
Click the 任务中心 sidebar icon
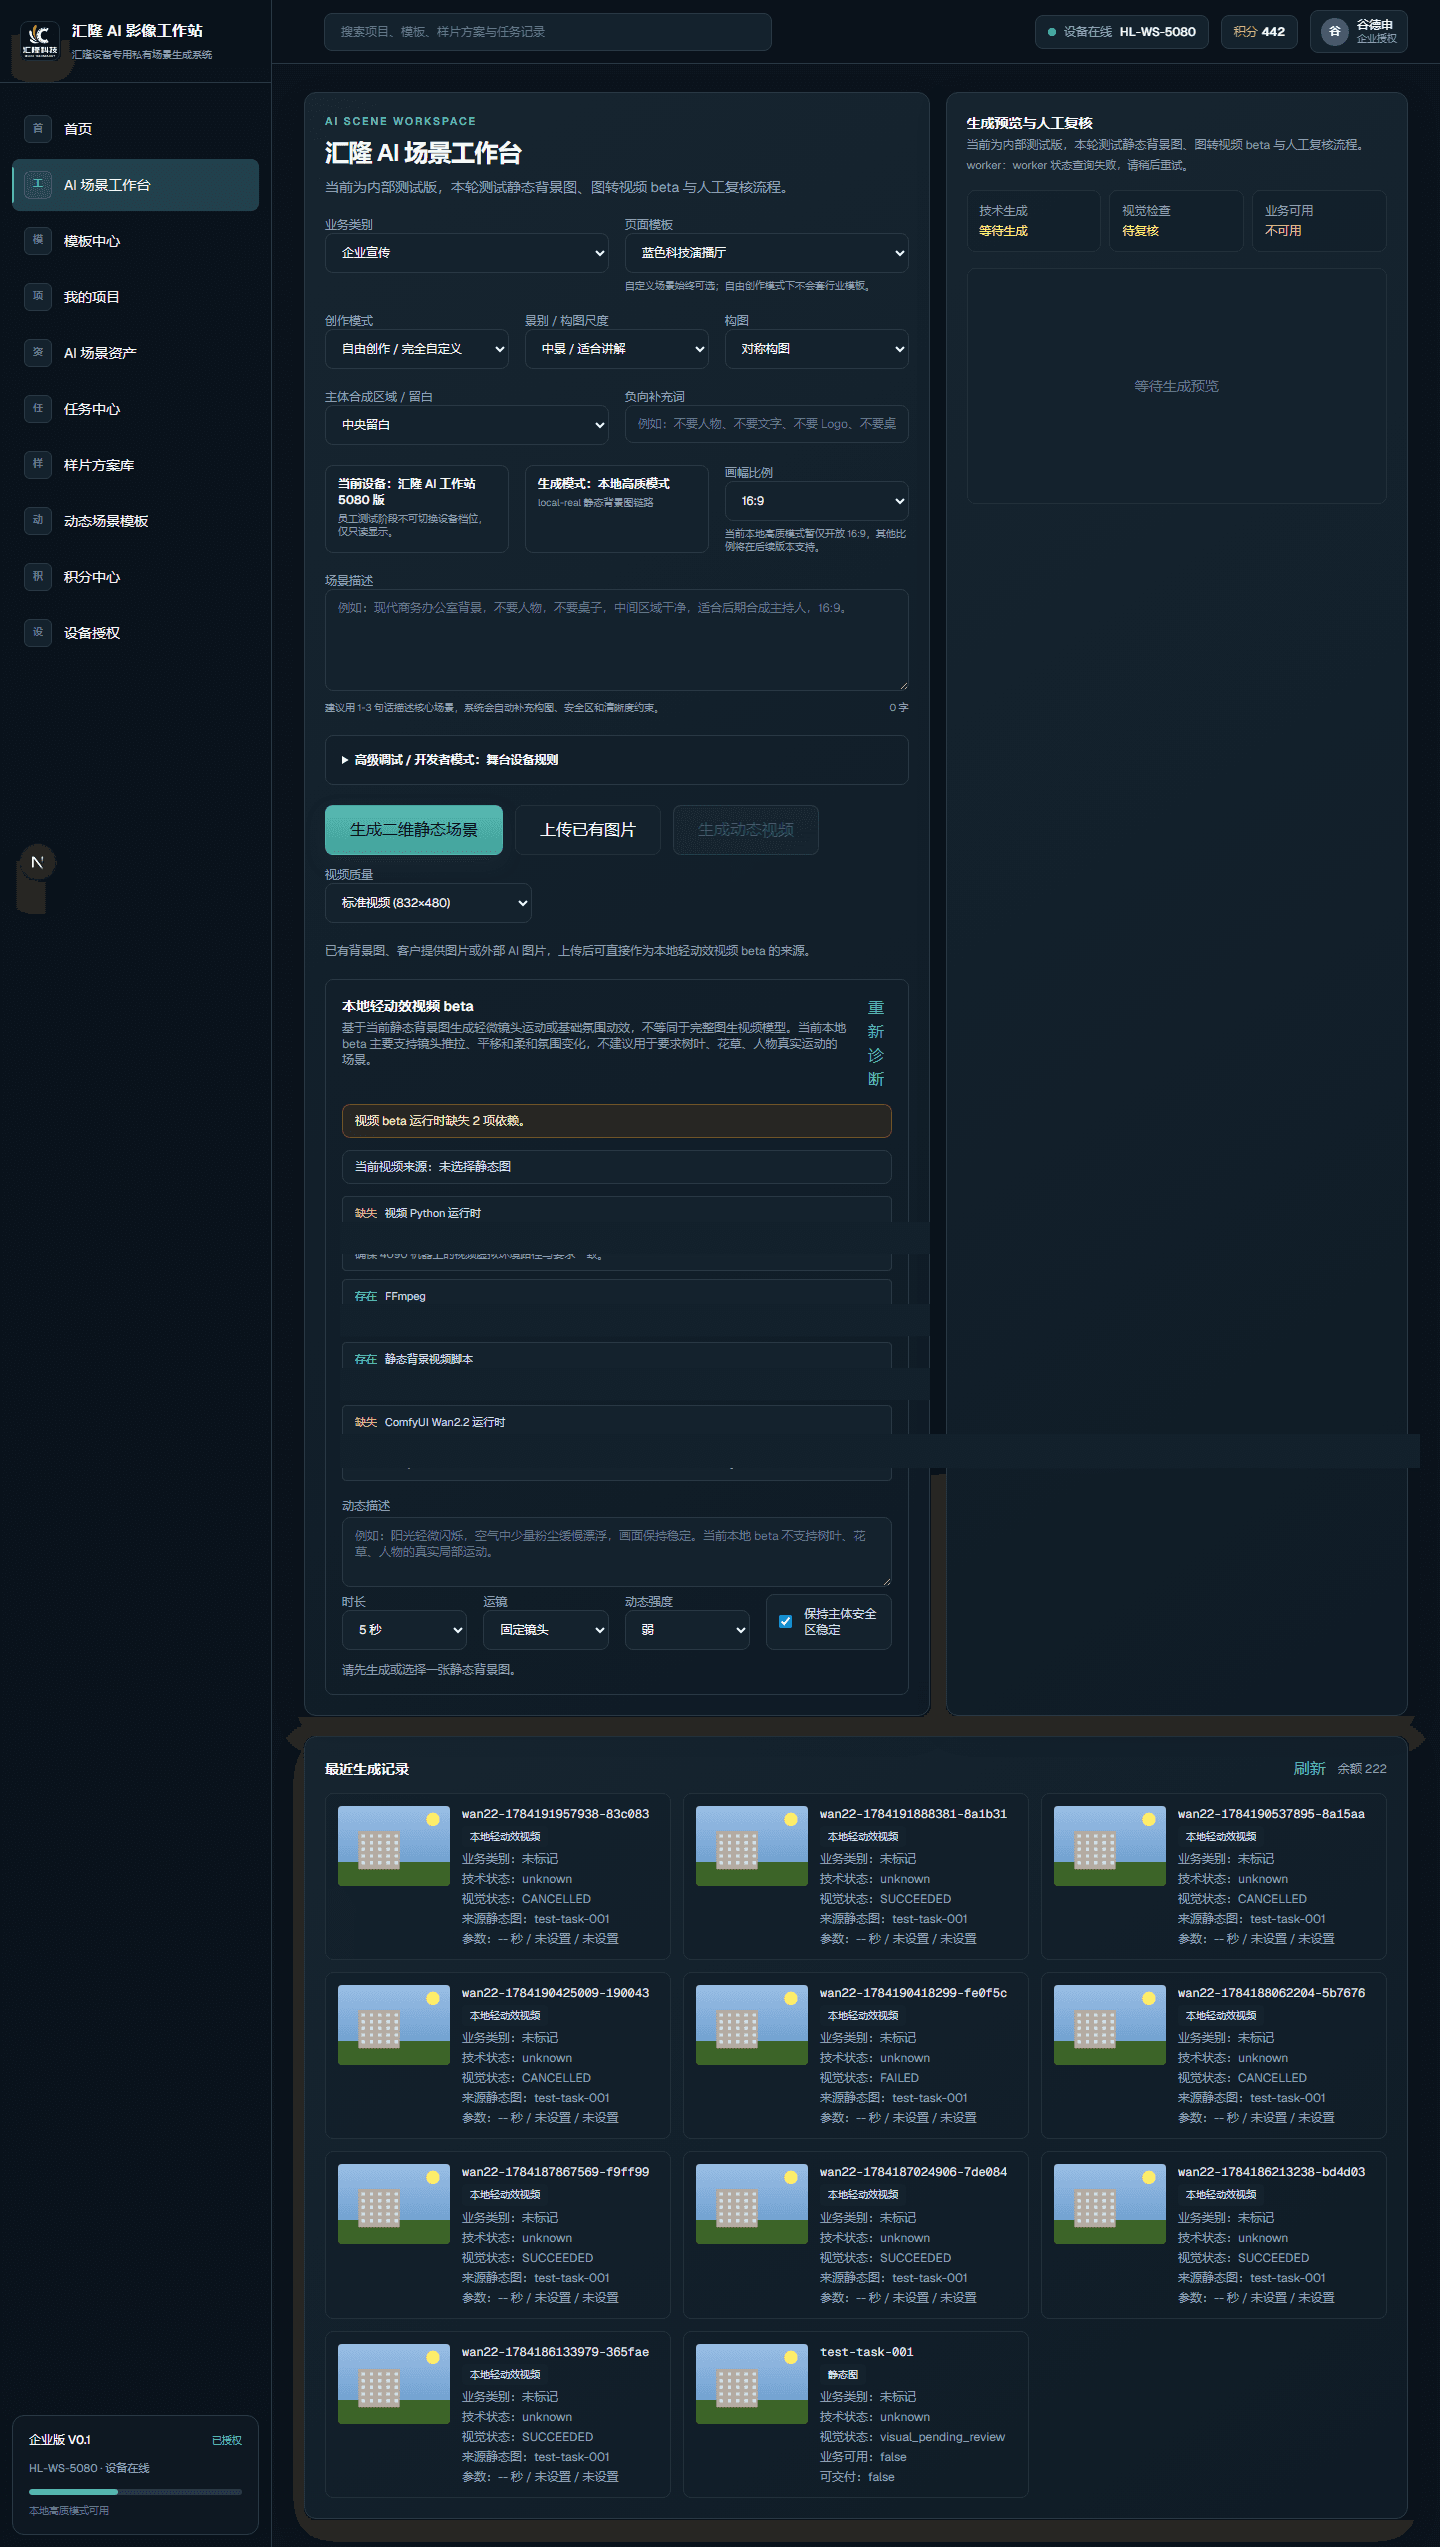(x=38, y=408)
